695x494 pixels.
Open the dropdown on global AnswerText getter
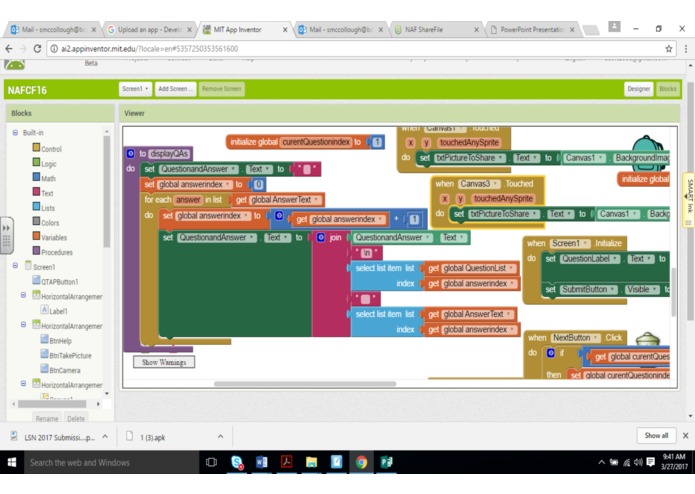click(x=316, y=200)
